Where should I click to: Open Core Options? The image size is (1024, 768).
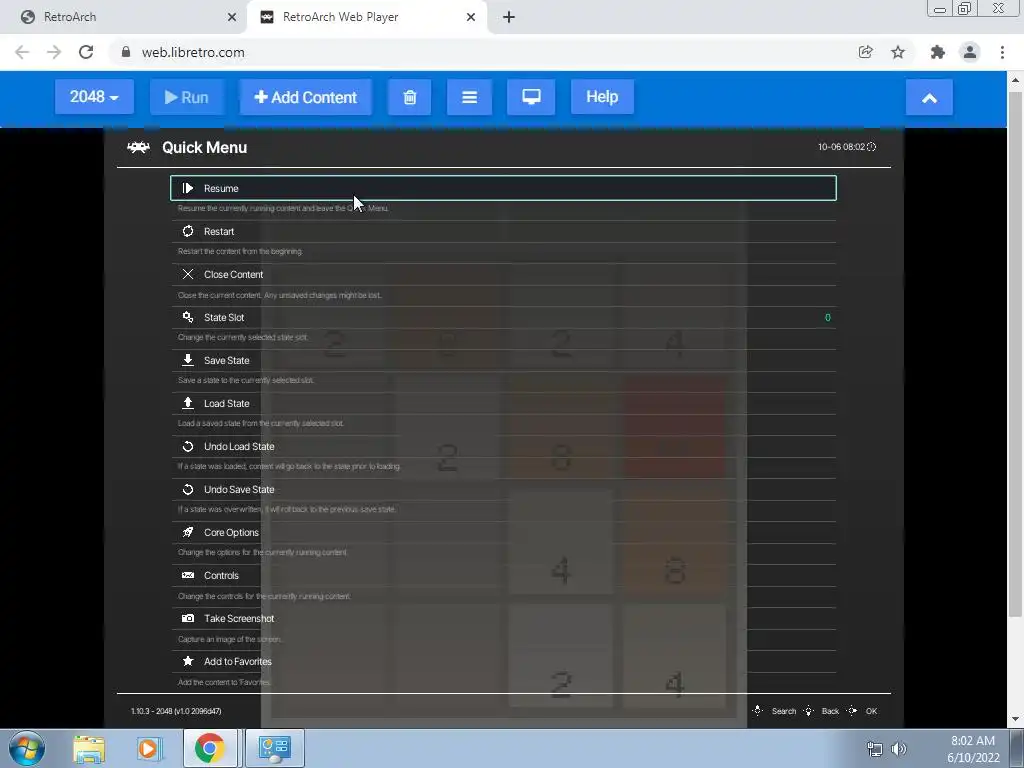coord(503,533)
